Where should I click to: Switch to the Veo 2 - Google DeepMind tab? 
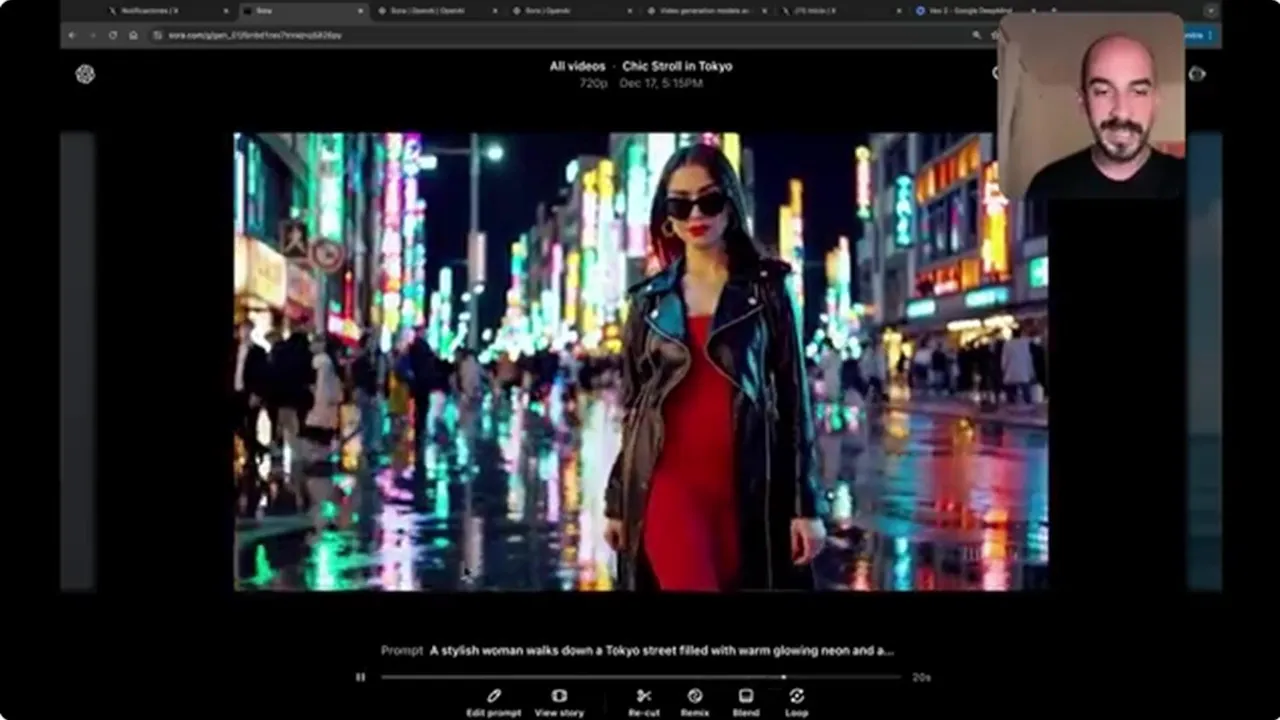[x=975, y=11]
